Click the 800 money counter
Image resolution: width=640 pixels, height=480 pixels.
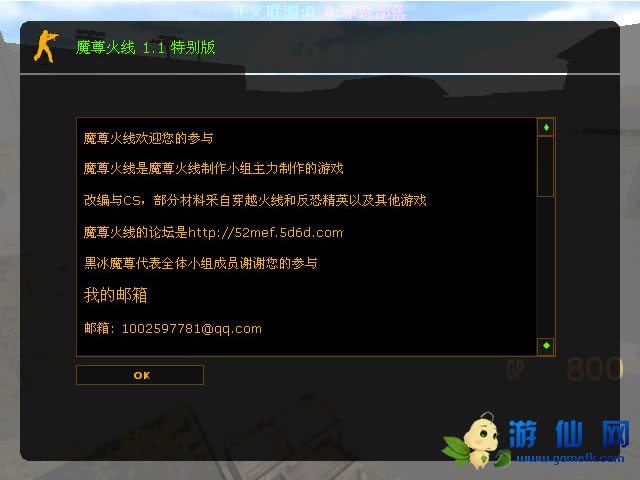[594, 369]
